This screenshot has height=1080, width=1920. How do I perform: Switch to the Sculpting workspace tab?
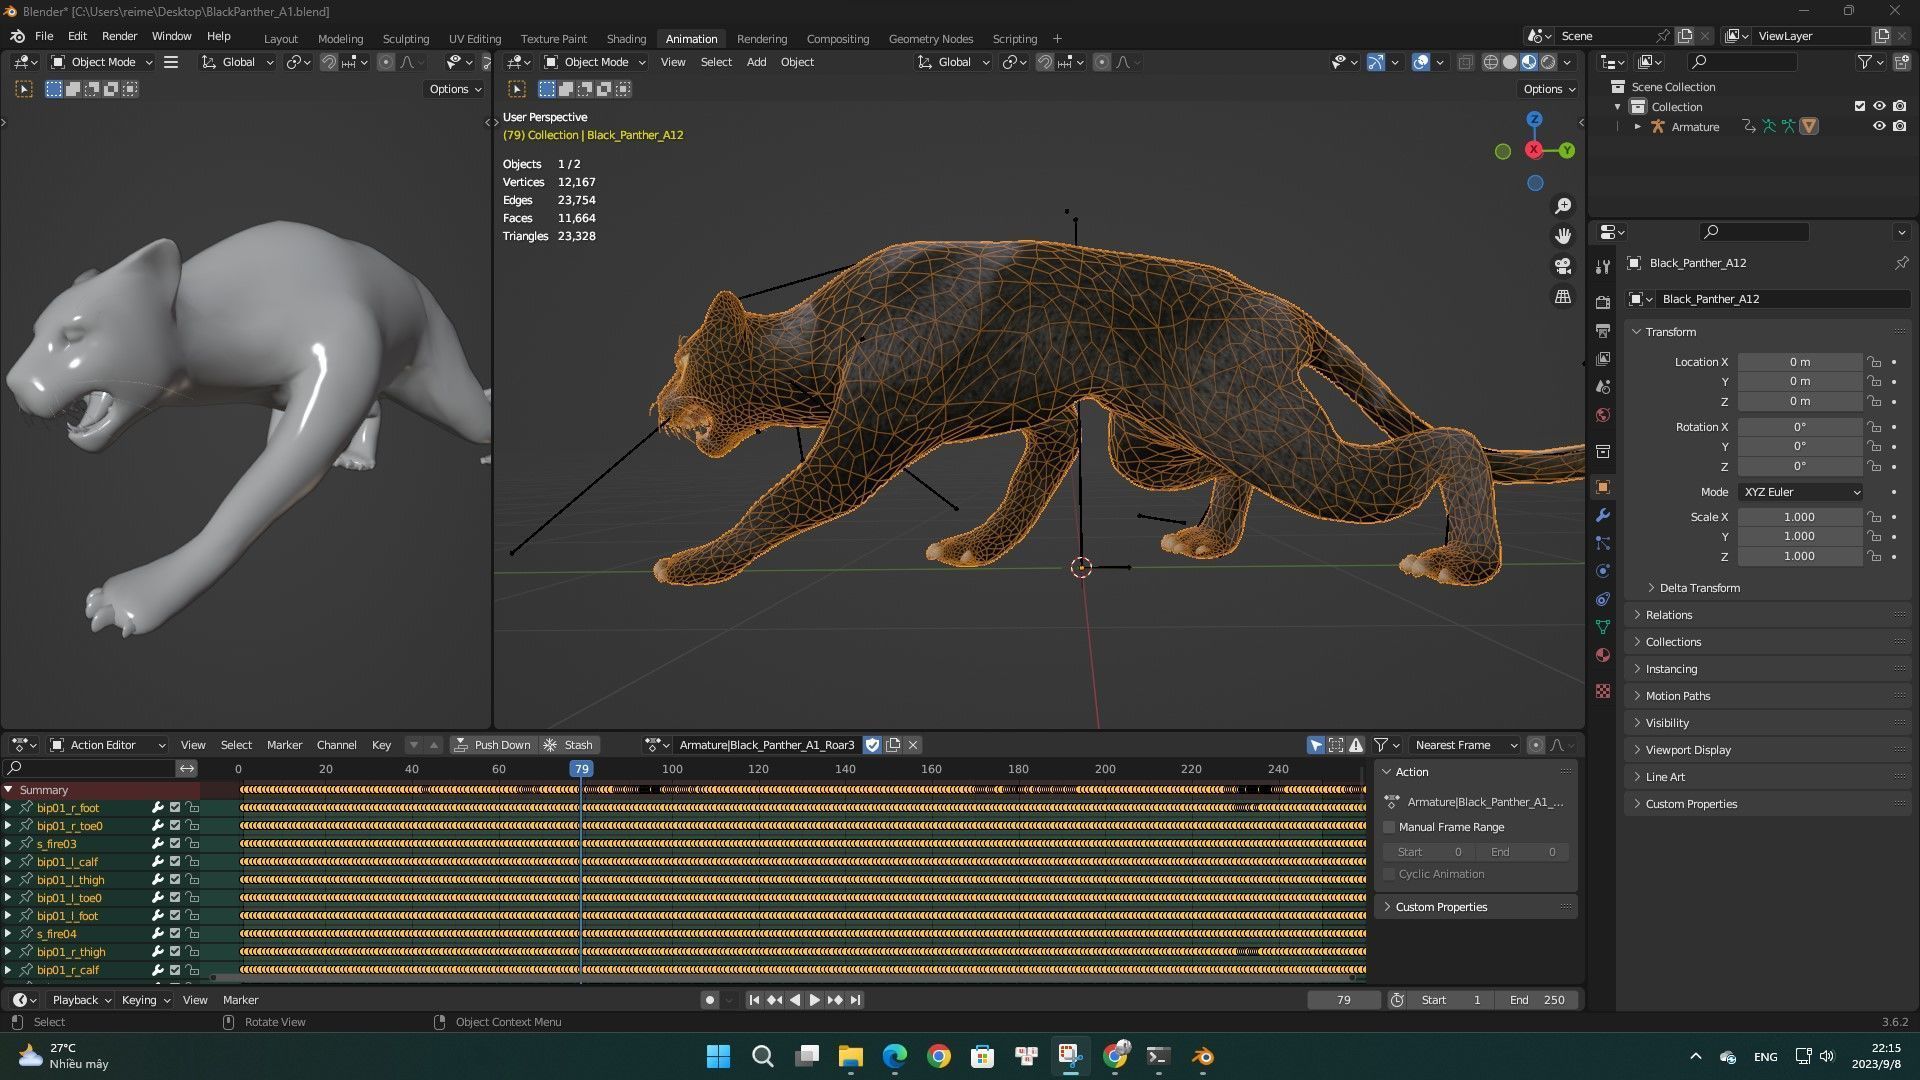coord(406,39)
